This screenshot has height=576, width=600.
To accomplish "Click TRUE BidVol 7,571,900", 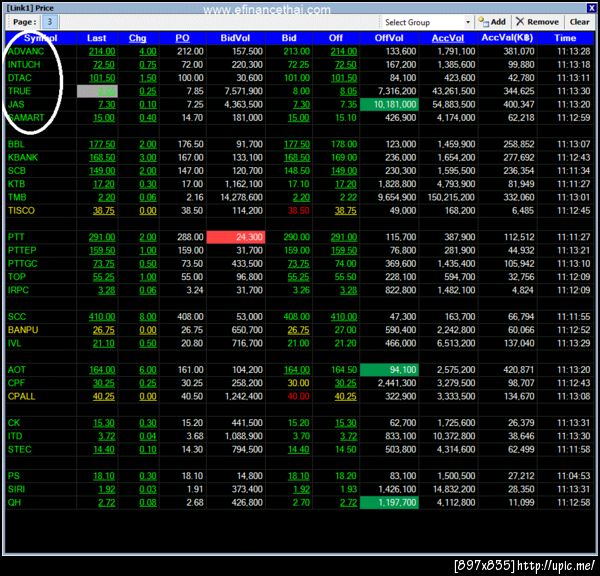I will point(243,91).
